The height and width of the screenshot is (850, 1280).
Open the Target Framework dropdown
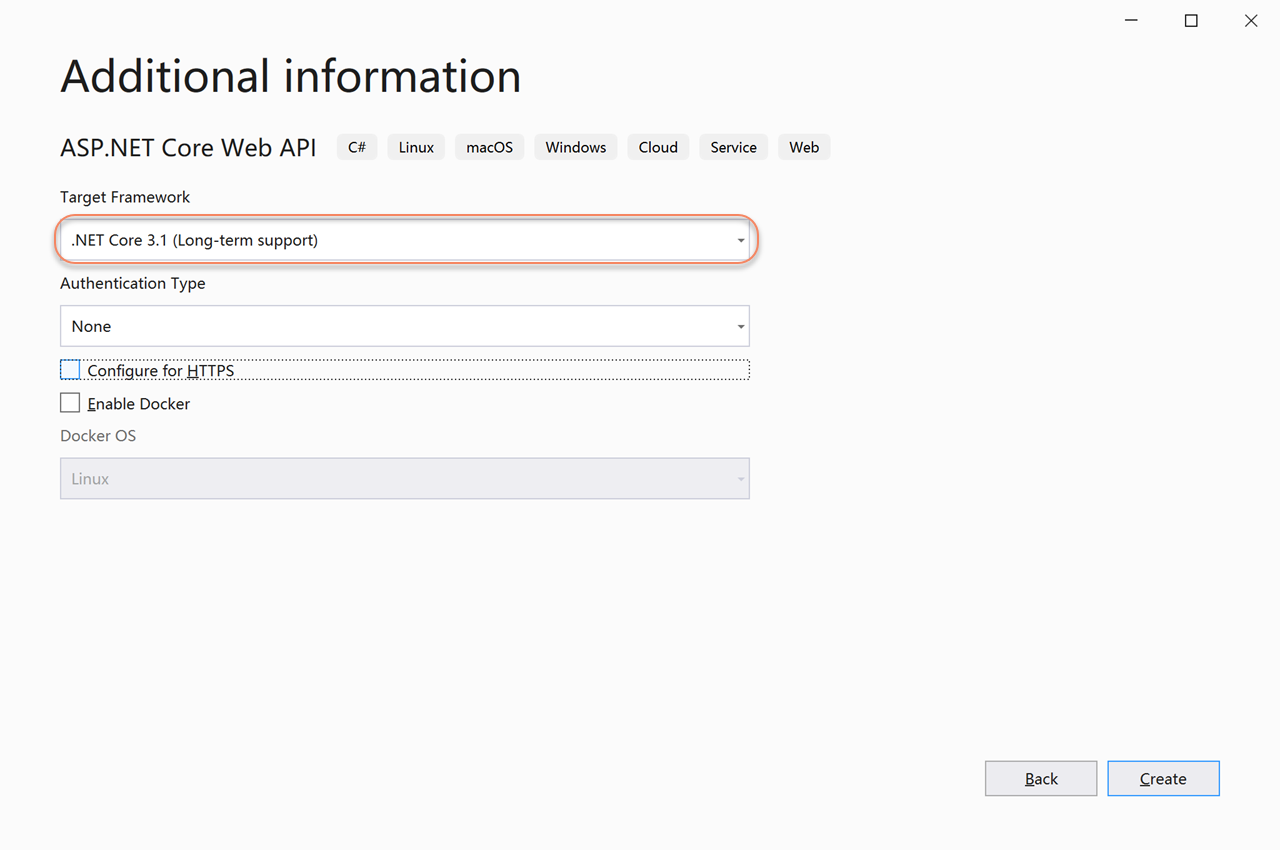tap(404, 240)
